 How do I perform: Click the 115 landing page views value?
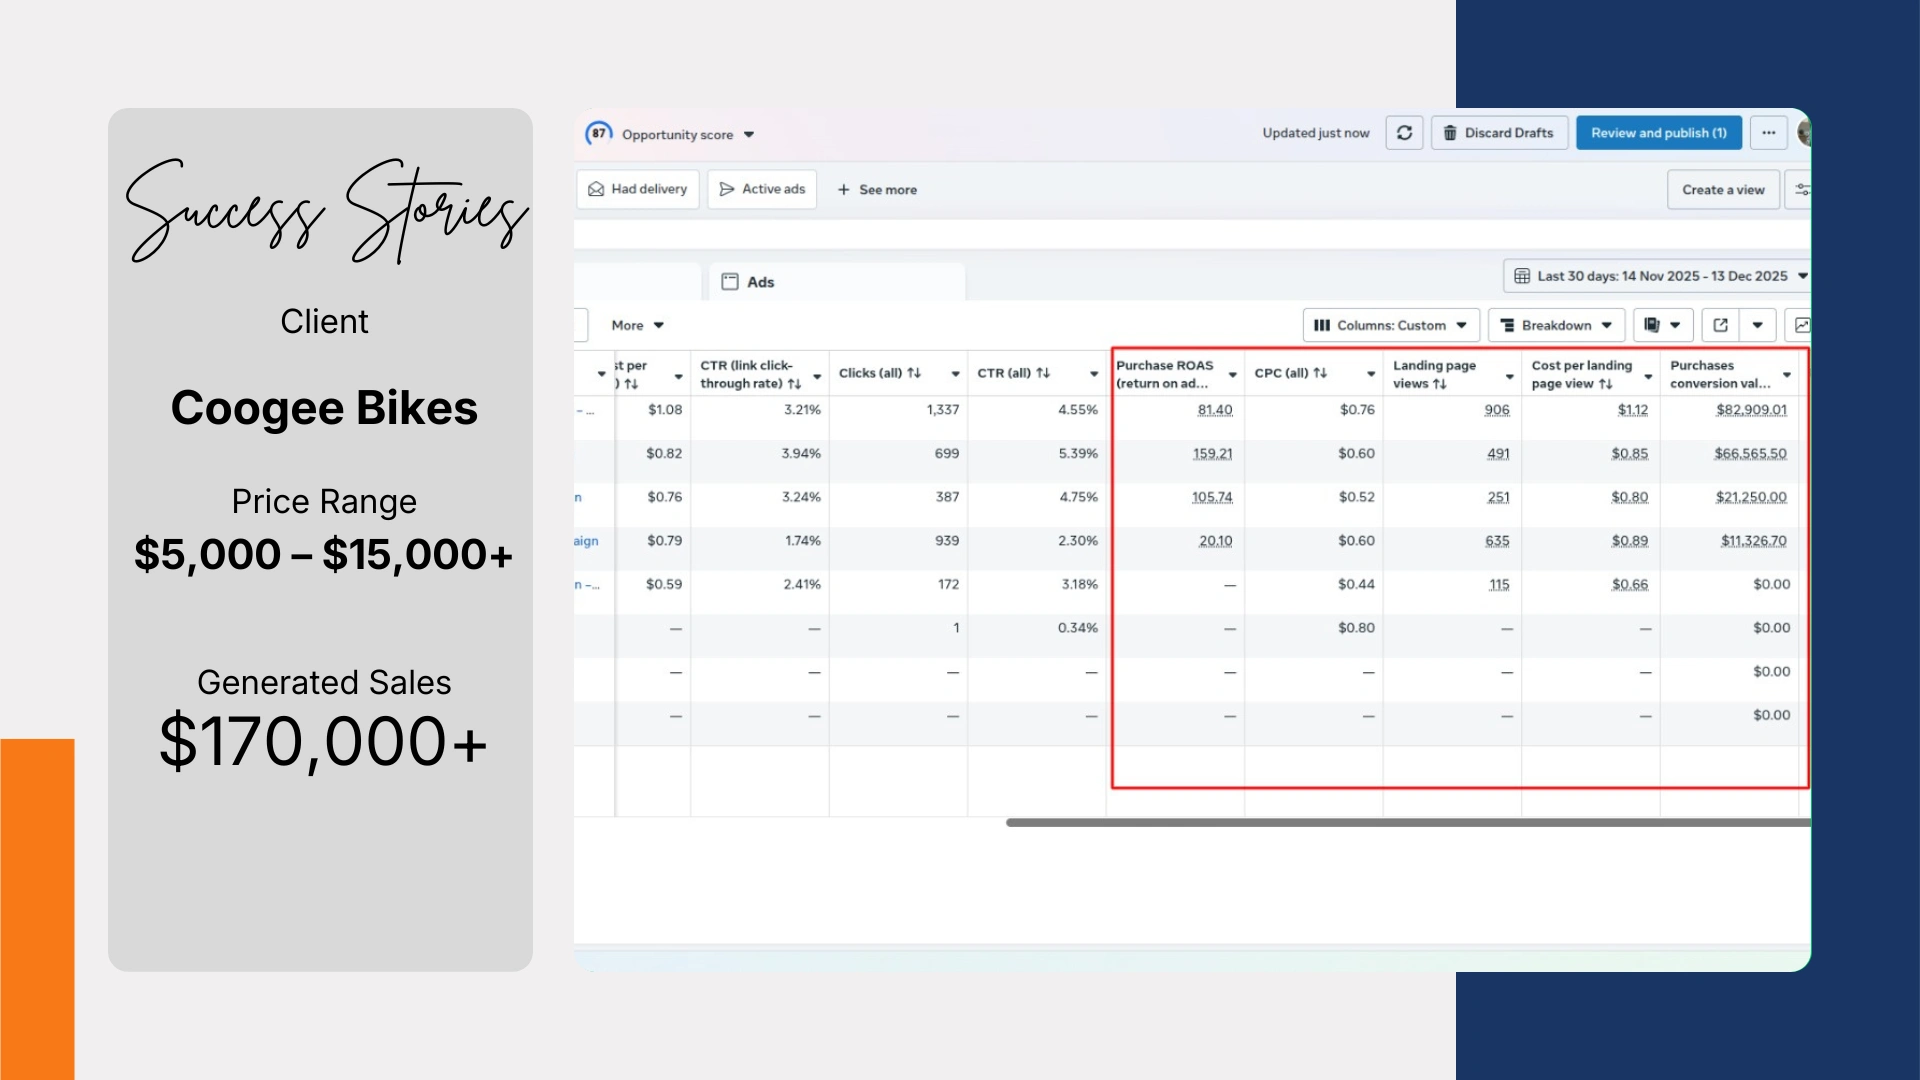coord(1499,585)
